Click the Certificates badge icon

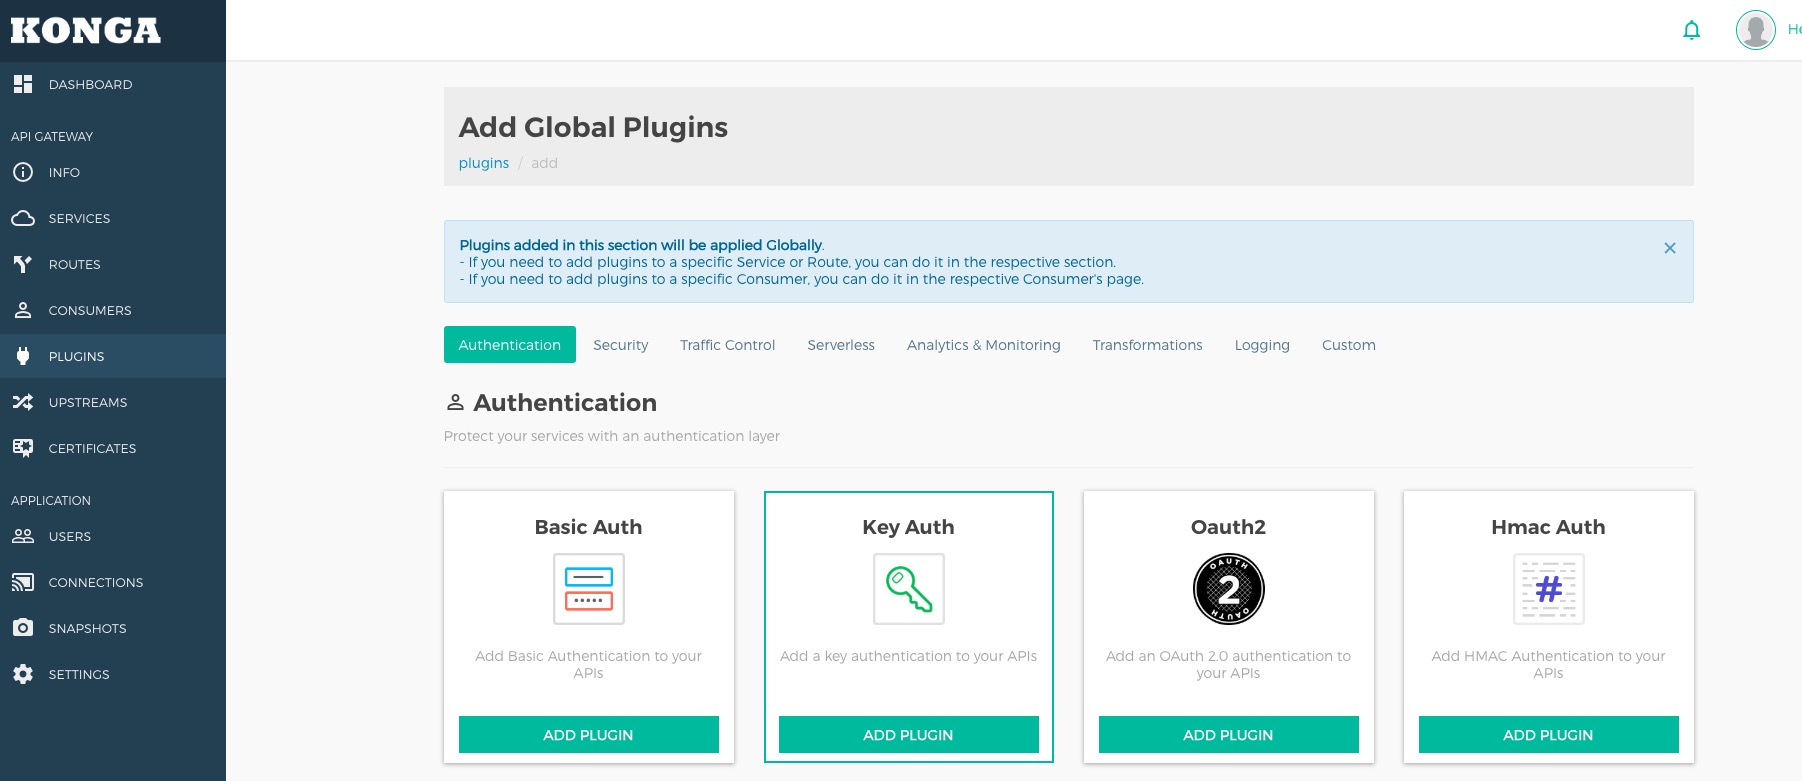(x=23, y=448)
